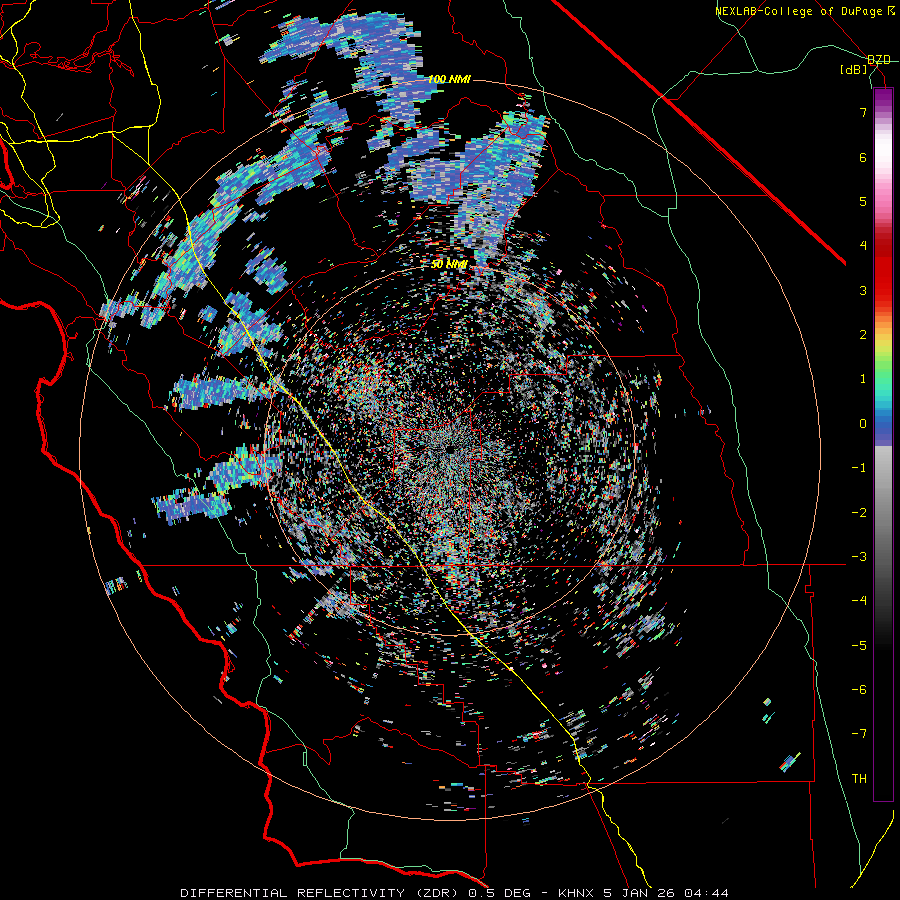900x900 pixels.
Task: Click the 4 value on the color scale
Action: coord(863,246)
